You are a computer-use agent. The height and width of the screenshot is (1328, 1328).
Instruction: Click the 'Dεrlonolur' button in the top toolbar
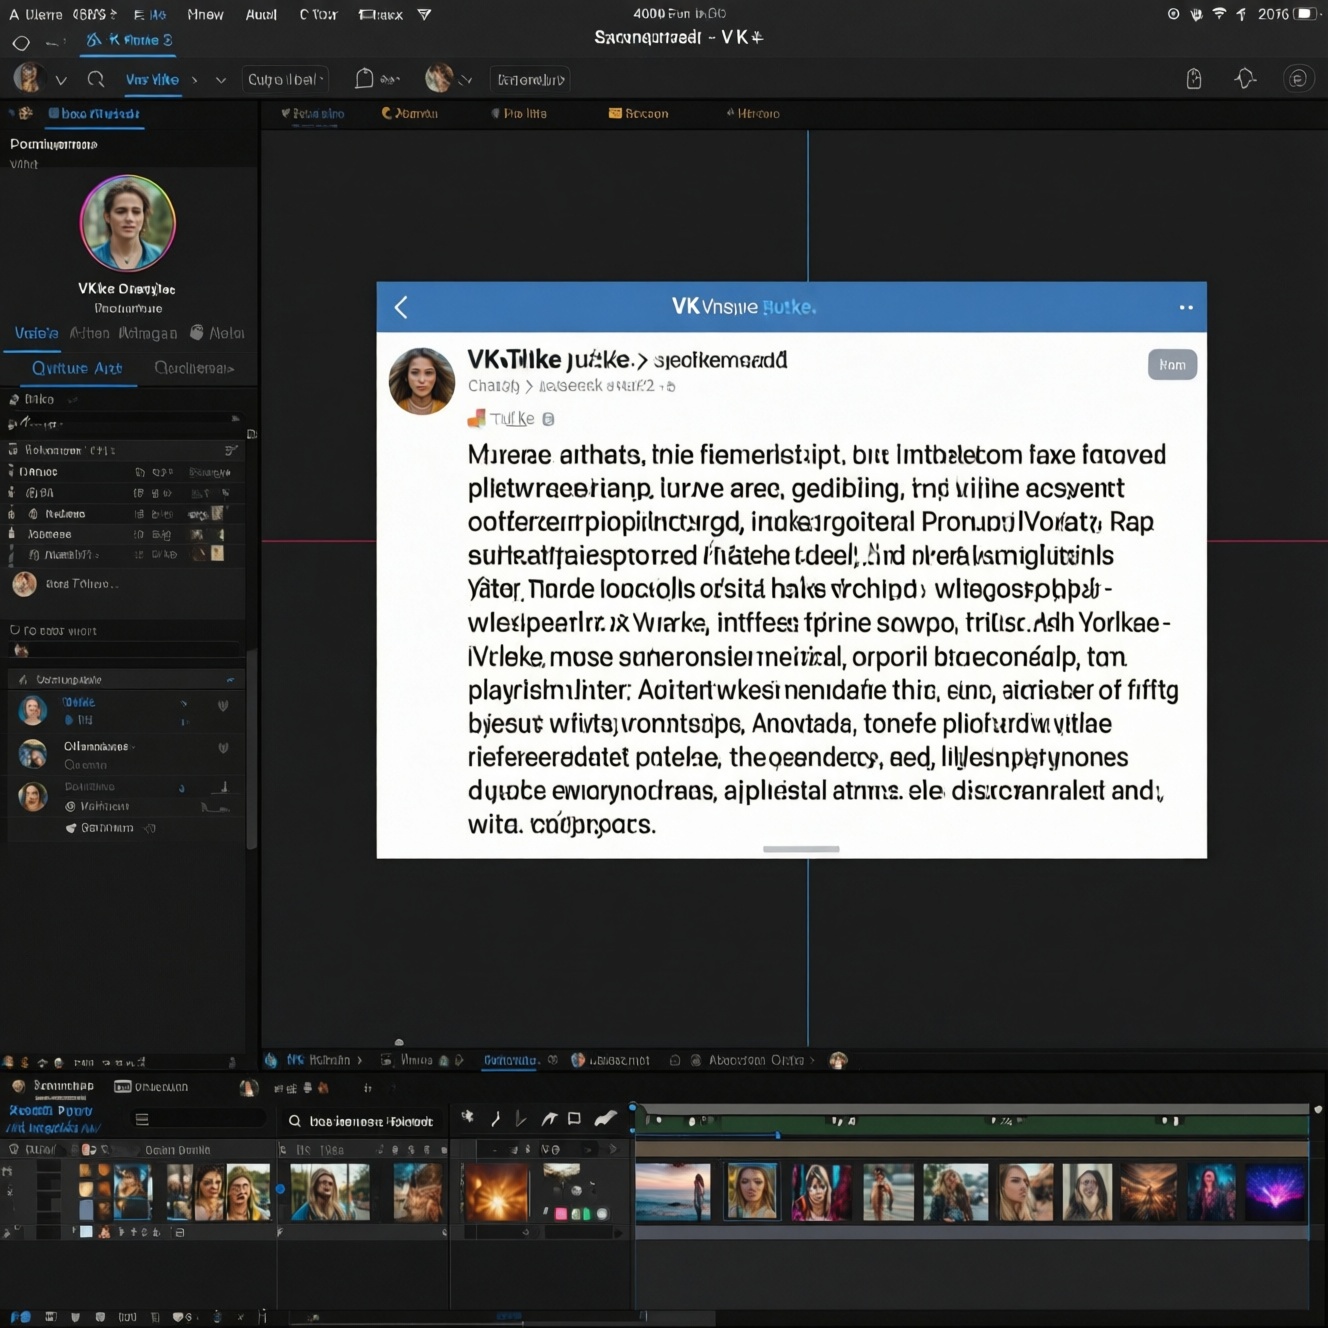tap(531, 79)
